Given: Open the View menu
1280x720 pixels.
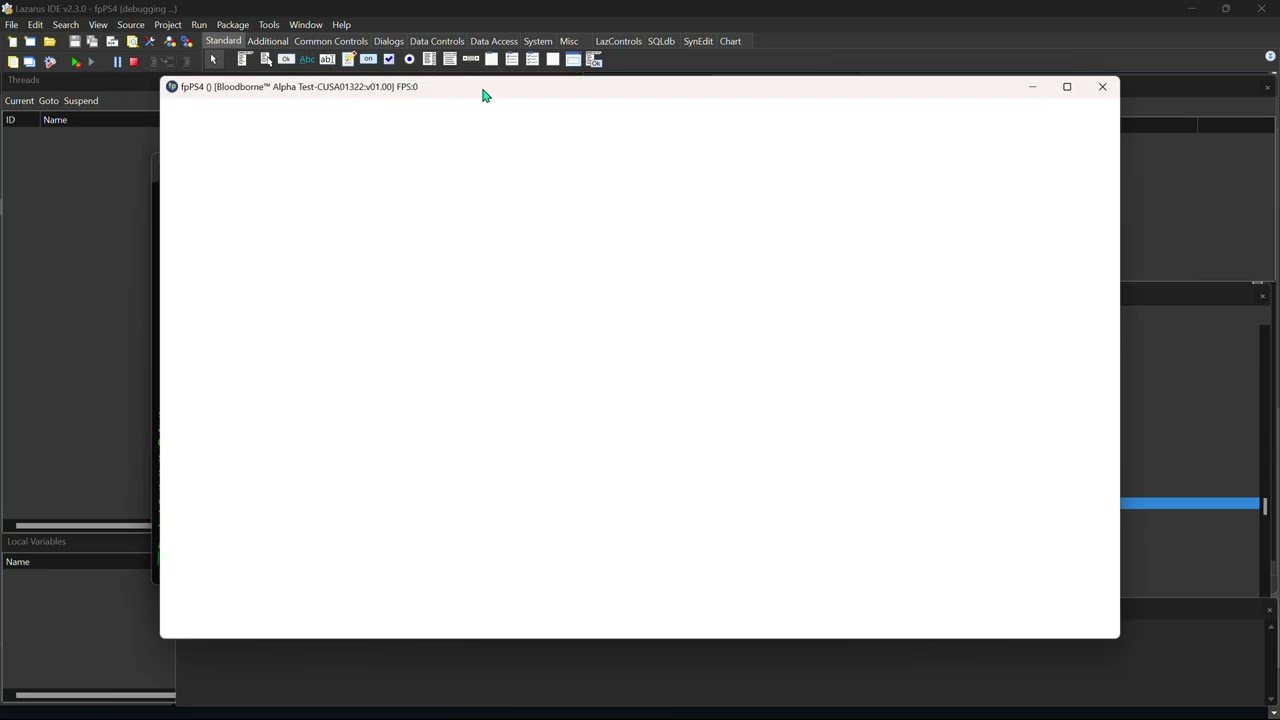Looking at the screenshot, I should [98, 25].
